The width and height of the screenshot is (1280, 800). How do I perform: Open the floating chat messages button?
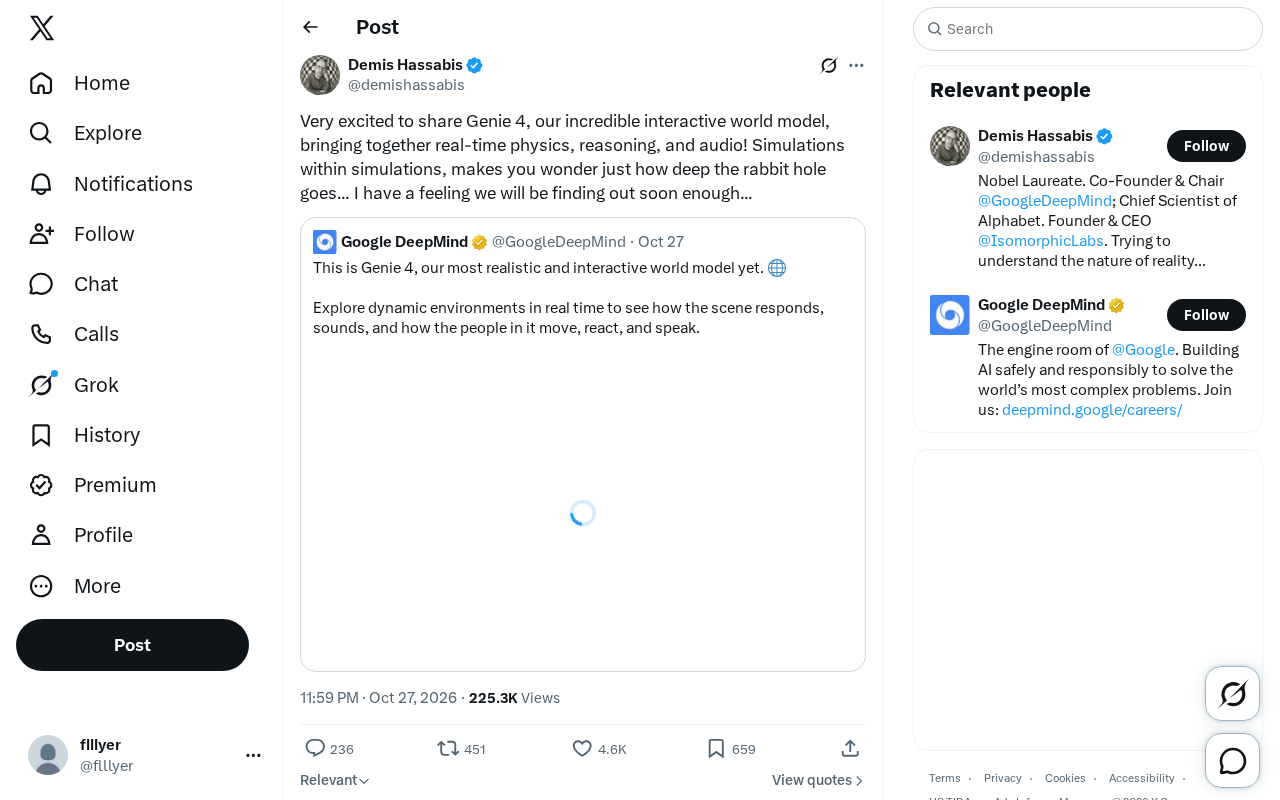click(x=1233, y=761)
